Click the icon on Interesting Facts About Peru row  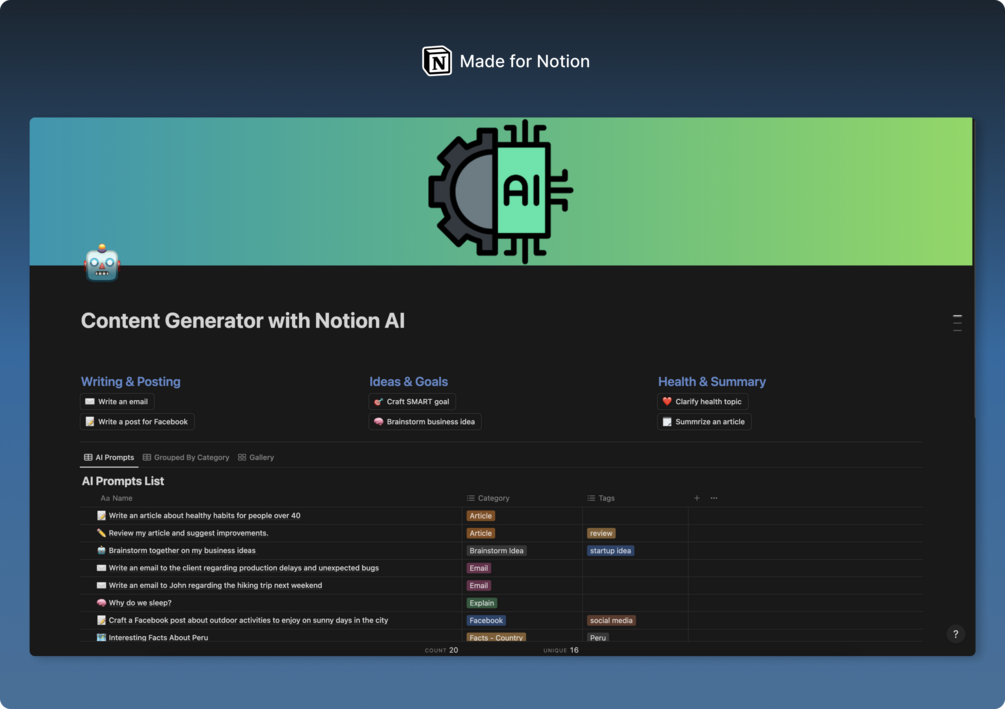(x=101, y=638)
